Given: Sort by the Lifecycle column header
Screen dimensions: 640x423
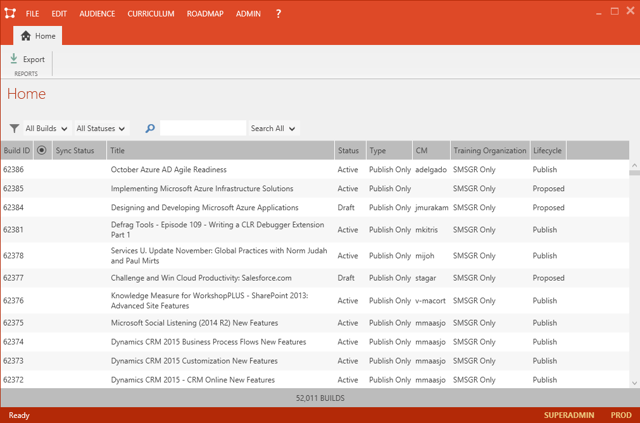Looking at the screenshot, I should [547, 150].
